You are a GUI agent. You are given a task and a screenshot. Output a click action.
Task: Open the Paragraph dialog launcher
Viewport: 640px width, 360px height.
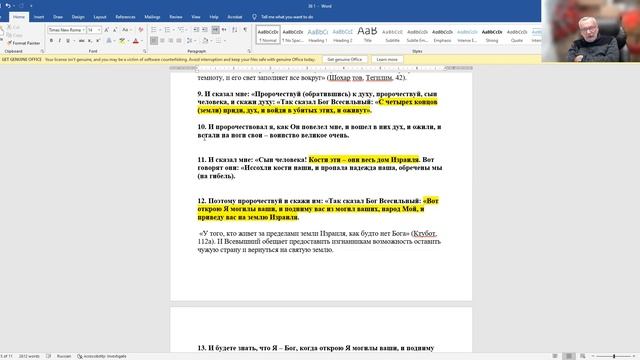pos(249,51)
